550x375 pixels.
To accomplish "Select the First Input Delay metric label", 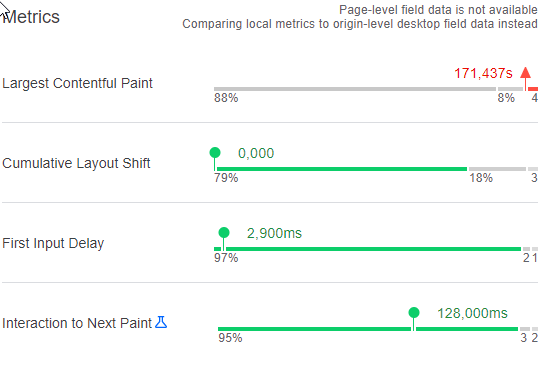I will coord(53,243).
